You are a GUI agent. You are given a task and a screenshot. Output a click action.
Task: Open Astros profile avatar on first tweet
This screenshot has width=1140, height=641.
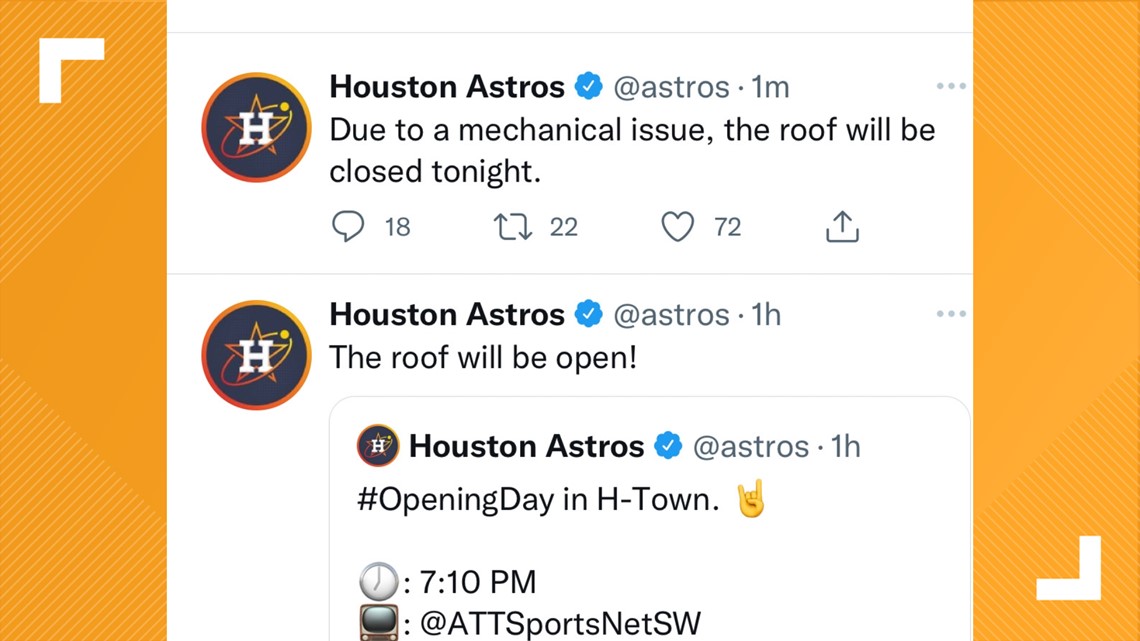click(x=256, y=127)
